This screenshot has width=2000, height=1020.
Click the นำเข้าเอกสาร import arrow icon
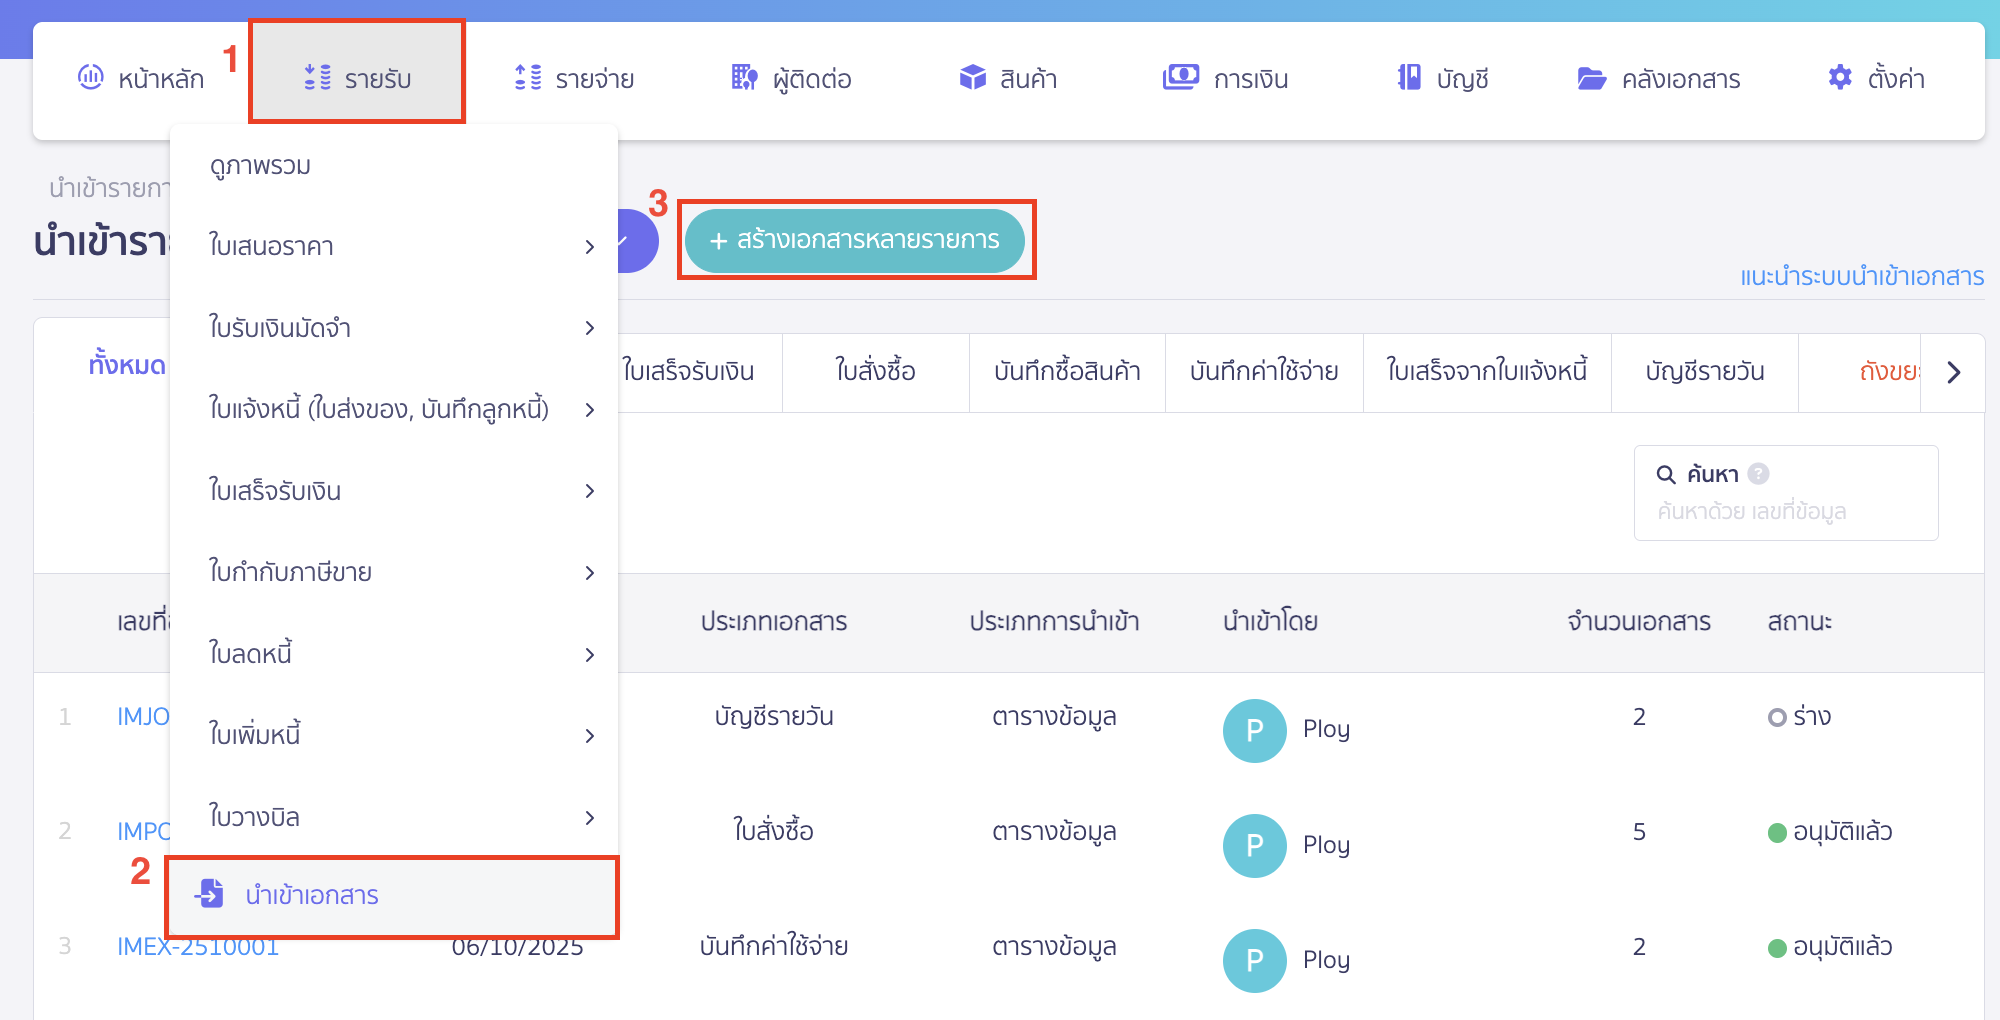click(209, 895)
